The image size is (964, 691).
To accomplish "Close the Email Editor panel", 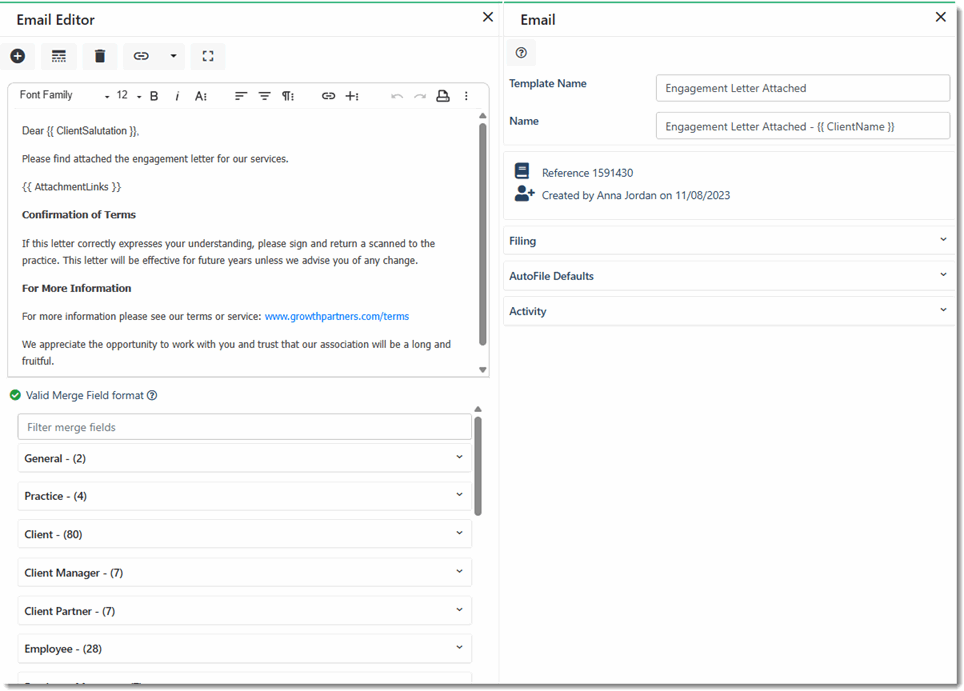I will tap(488, 17).
